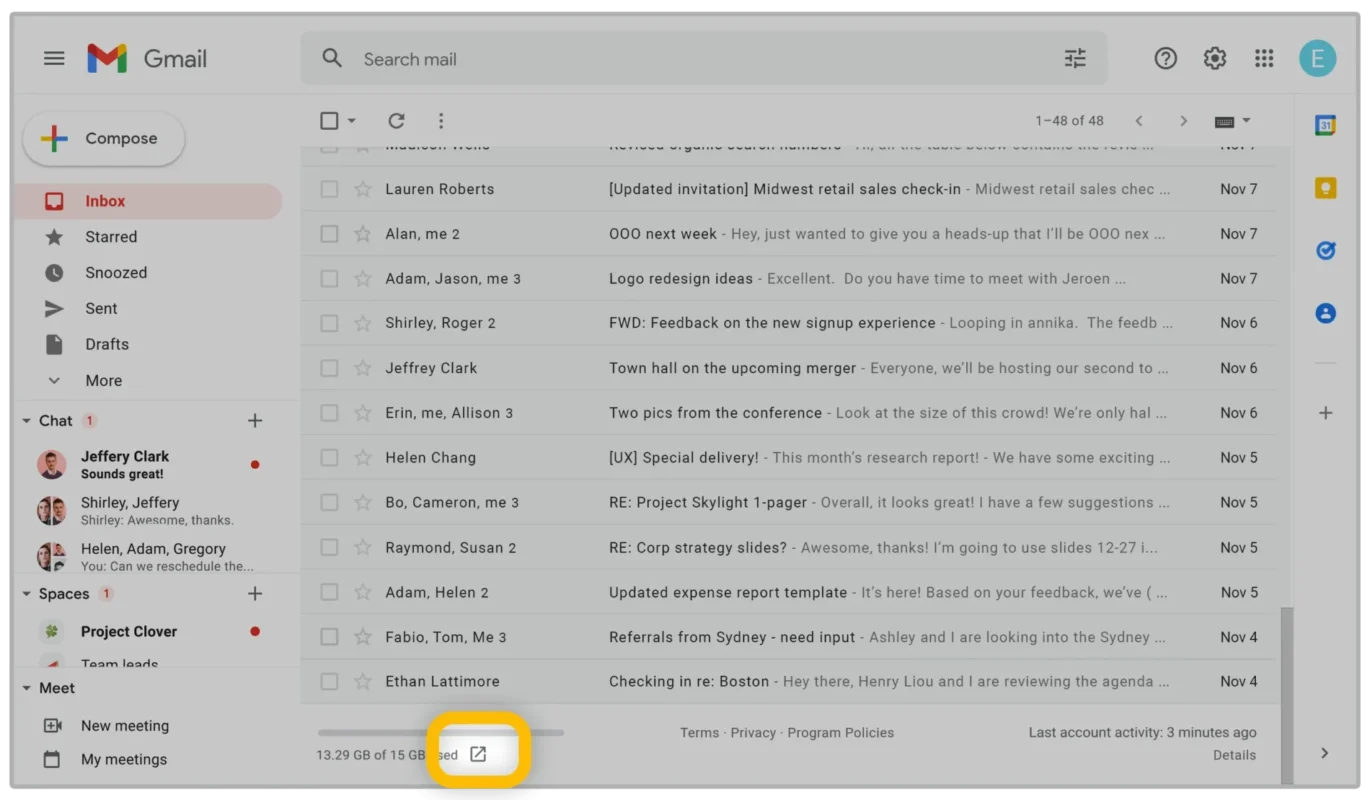
Task: Open Gmail settings
Action: (x=1214, y=58)
